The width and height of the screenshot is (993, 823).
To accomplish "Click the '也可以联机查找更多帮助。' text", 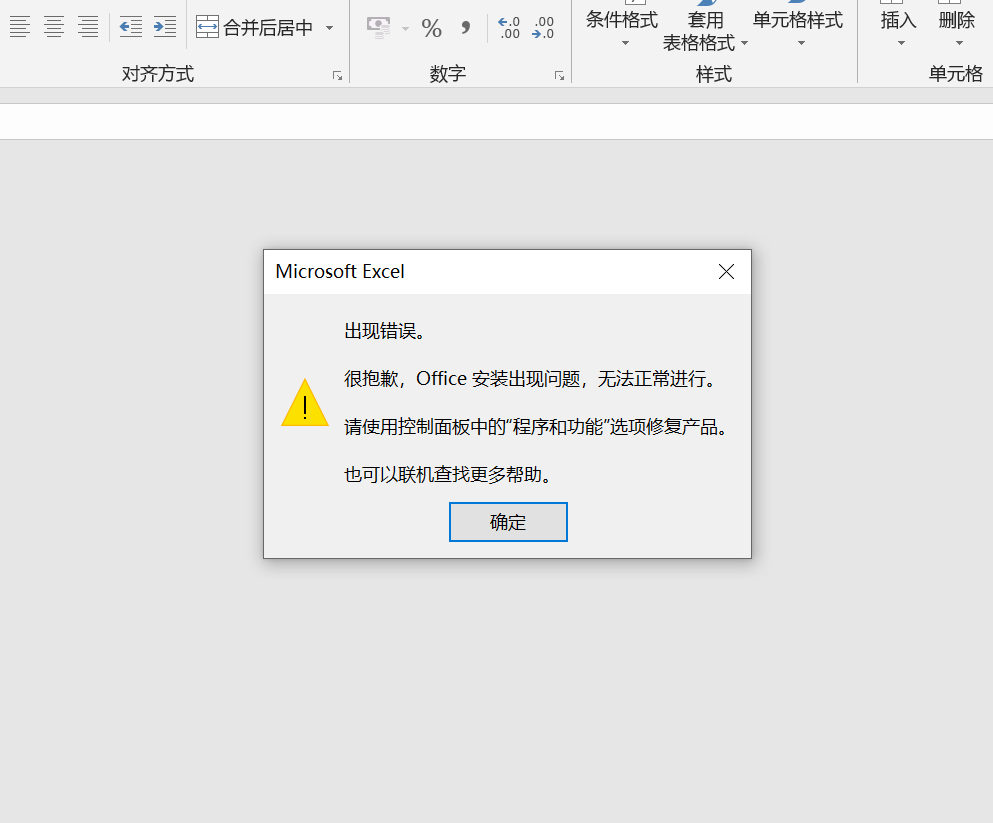I will tap(448, 474).
